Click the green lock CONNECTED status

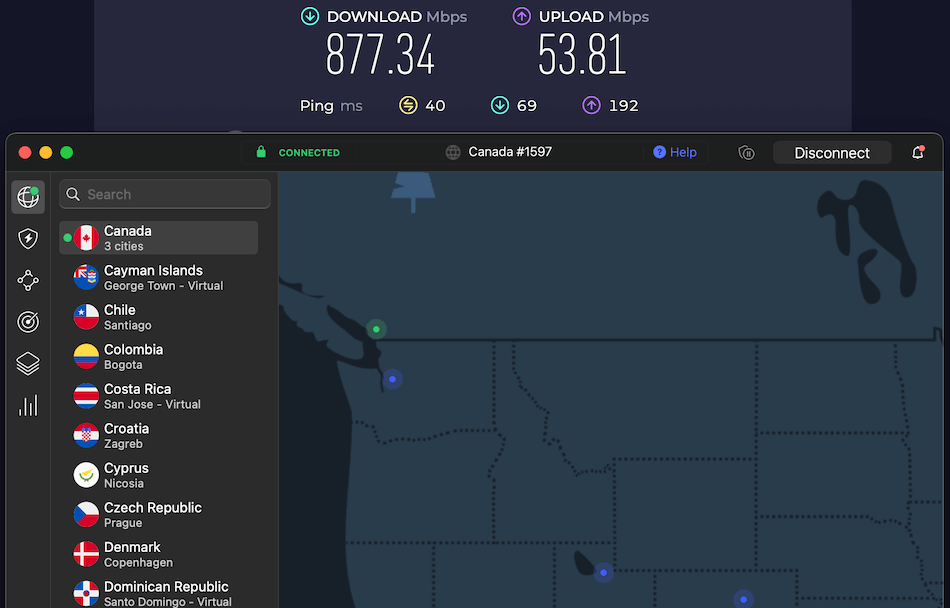[297, 152]
